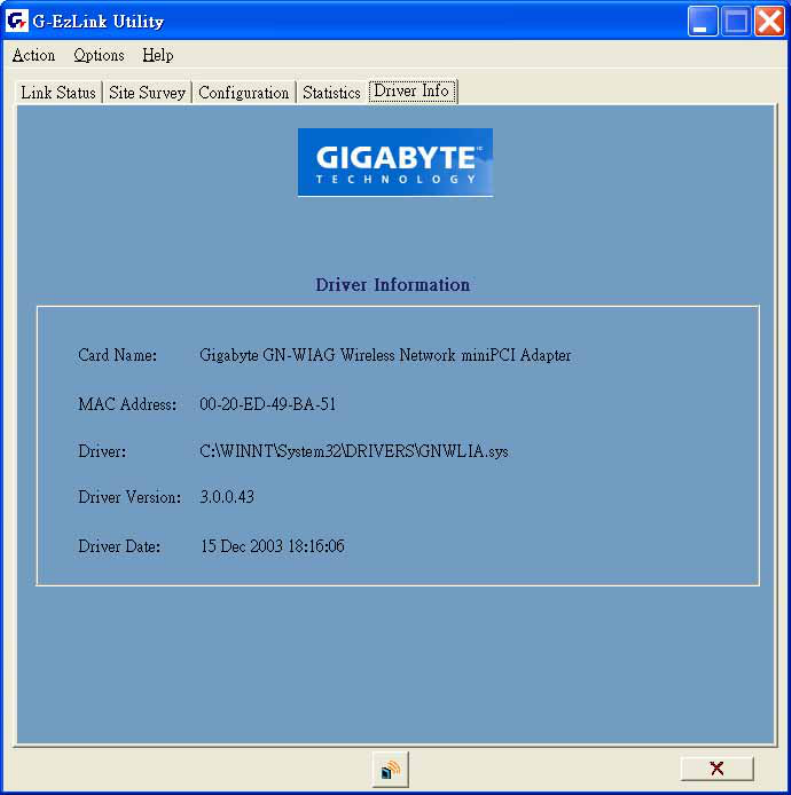Click the G-EzLink Utility title bar text

tap(98, 21)
